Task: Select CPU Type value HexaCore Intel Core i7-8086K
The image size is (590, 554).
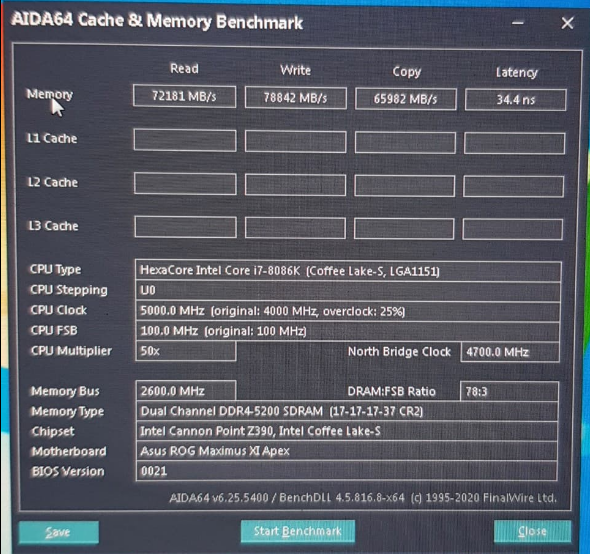Action: 348,271
